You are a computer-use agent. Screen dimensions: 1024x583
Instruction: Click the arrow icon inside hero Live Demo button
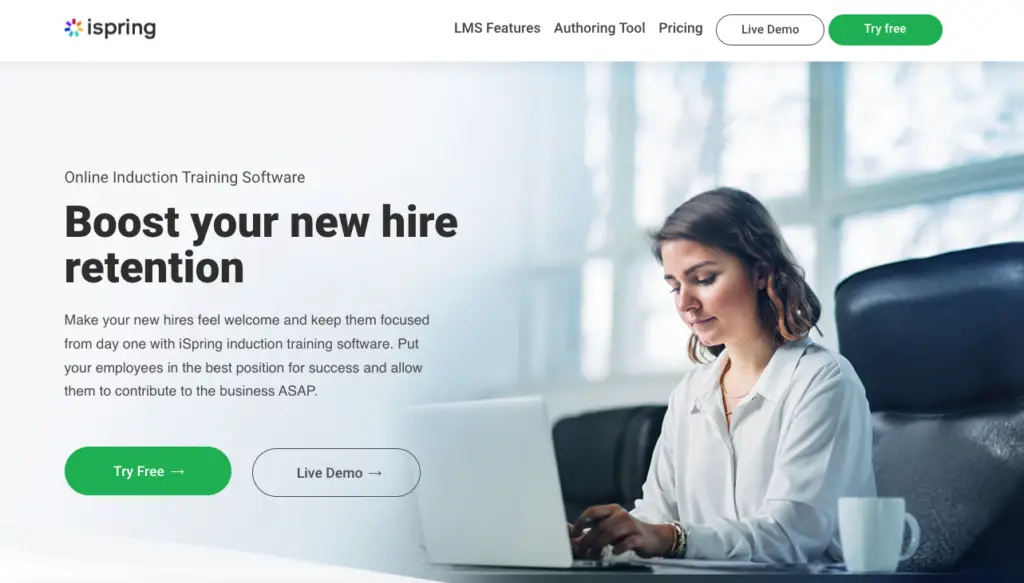pos(375,473)
